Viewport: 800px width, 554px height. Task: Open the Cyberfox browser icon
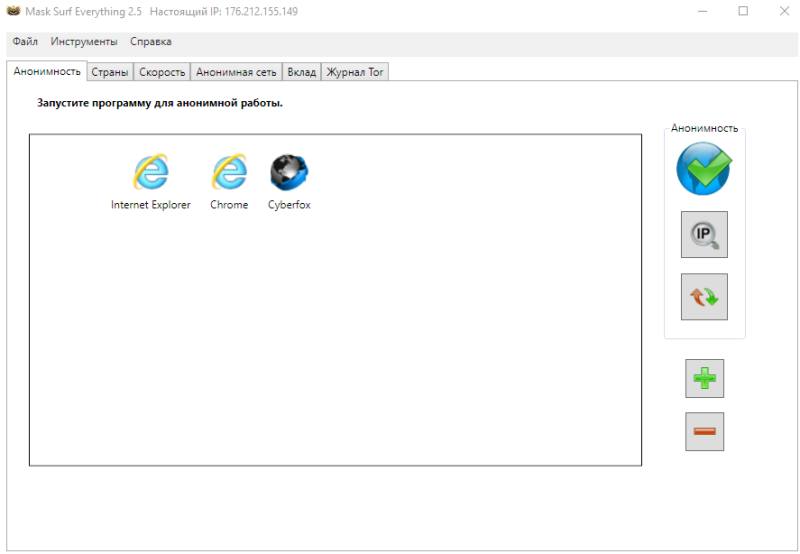pos(289,174)
